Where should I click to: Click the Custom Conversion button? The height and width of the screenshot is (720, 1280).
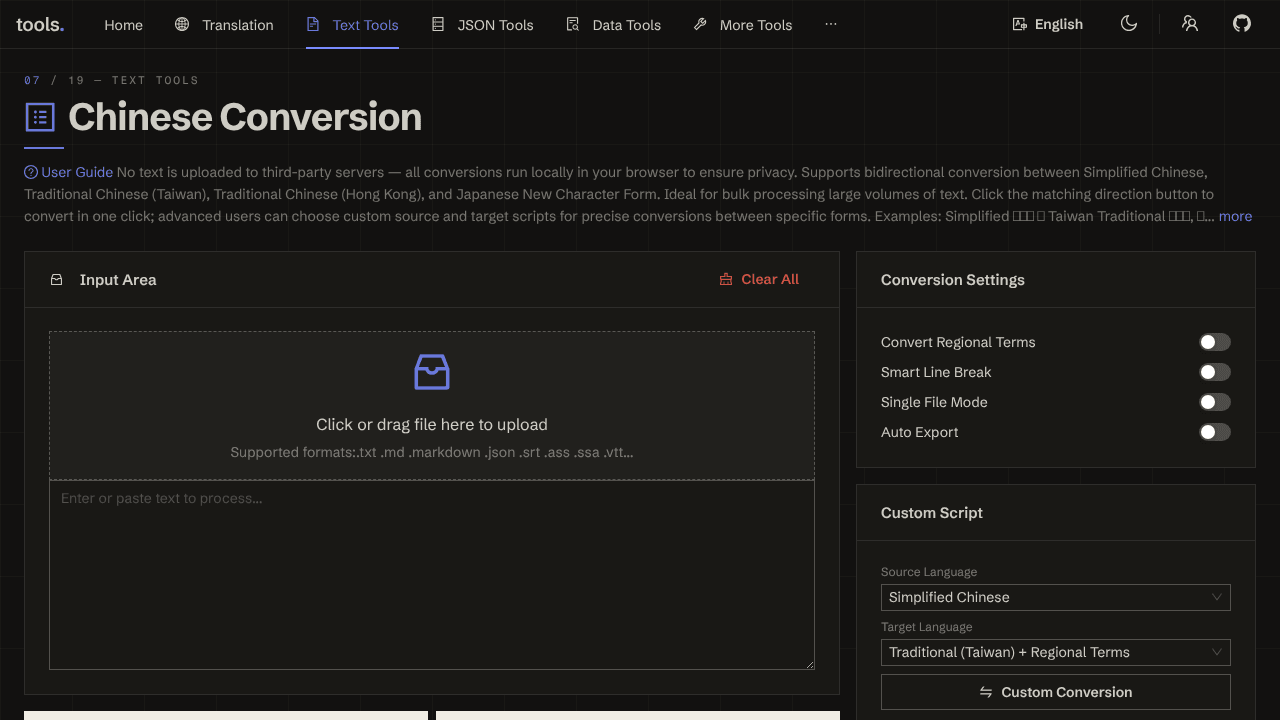coord(1056,692)
